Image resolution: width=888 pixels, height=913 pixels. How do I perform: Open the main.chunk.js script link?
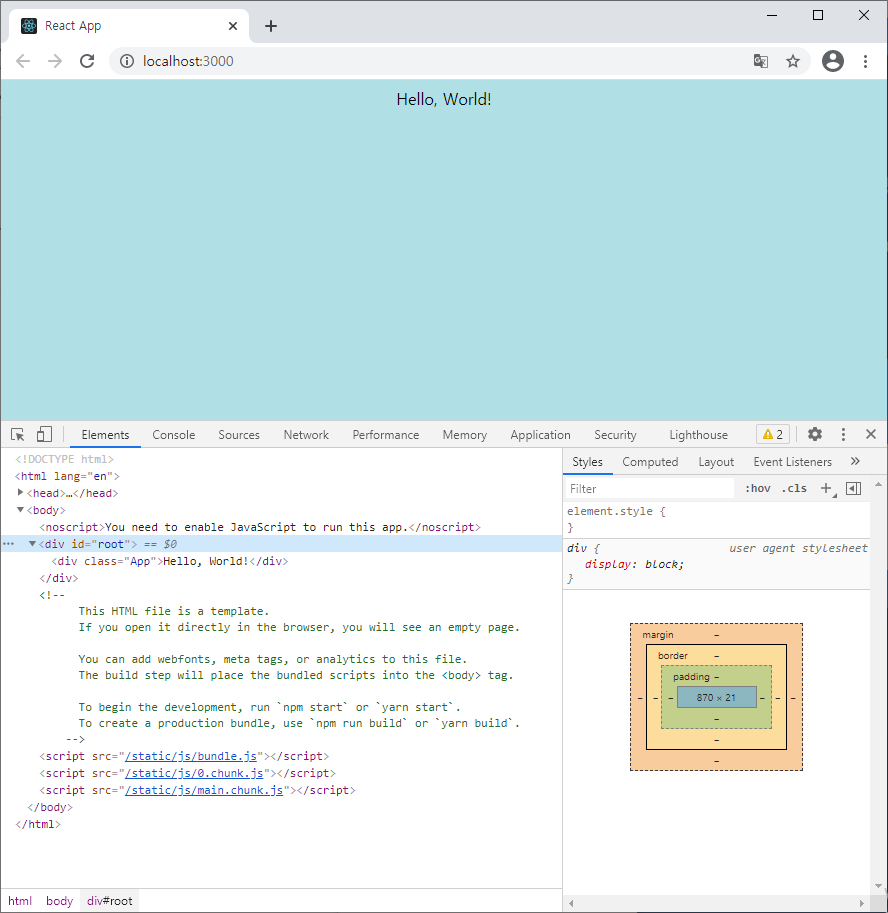204,790
